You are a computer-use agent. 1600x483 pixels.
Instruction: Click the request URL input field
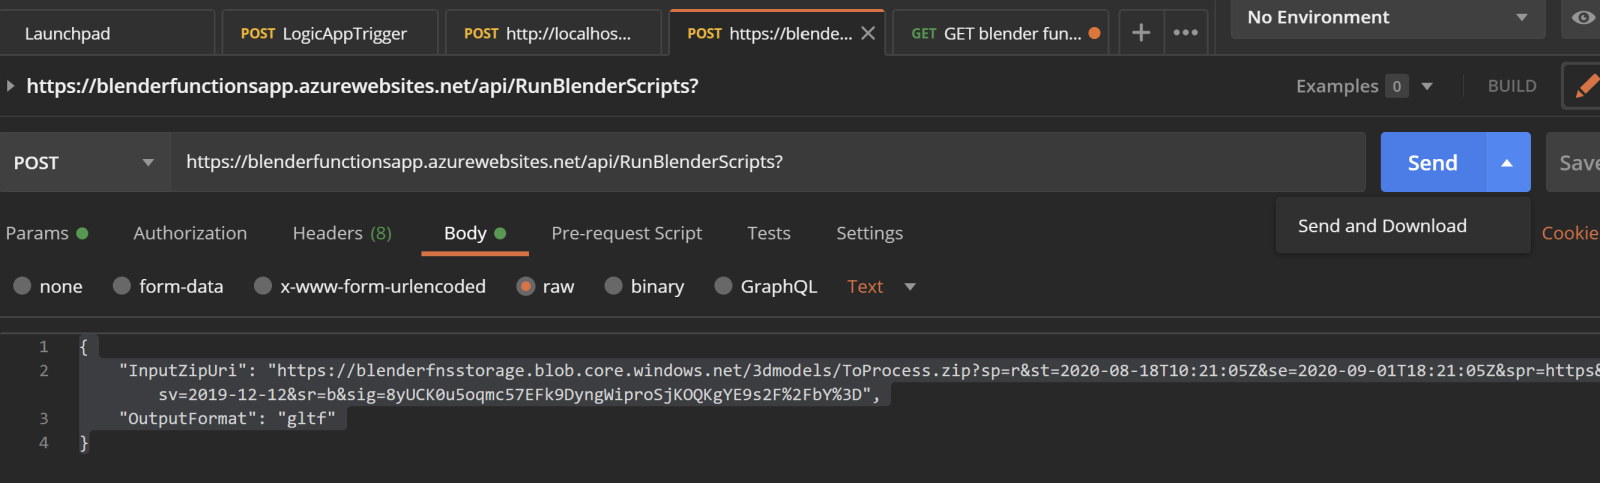768,162
